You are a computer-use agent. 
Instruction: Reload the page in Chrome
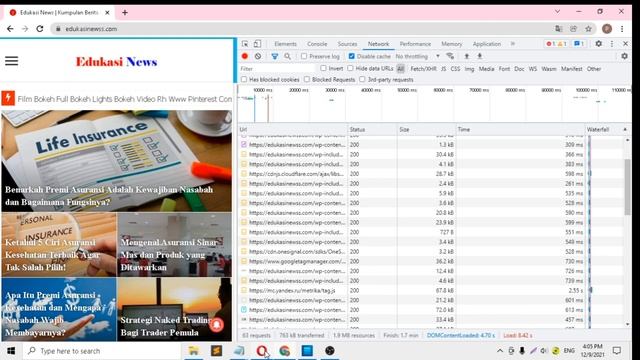click(x=40, y=29)
